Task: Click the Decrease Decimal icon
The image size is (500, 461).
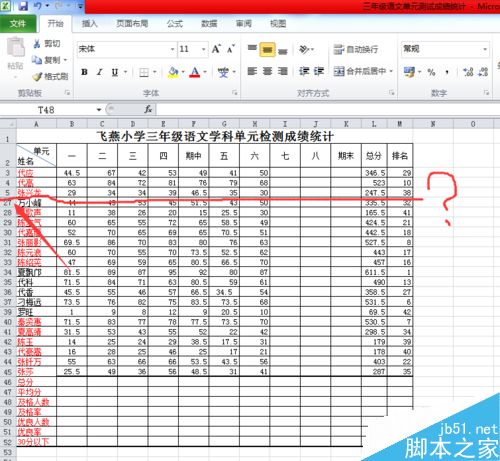Action: pyautogui.click(x=483, y=72)
